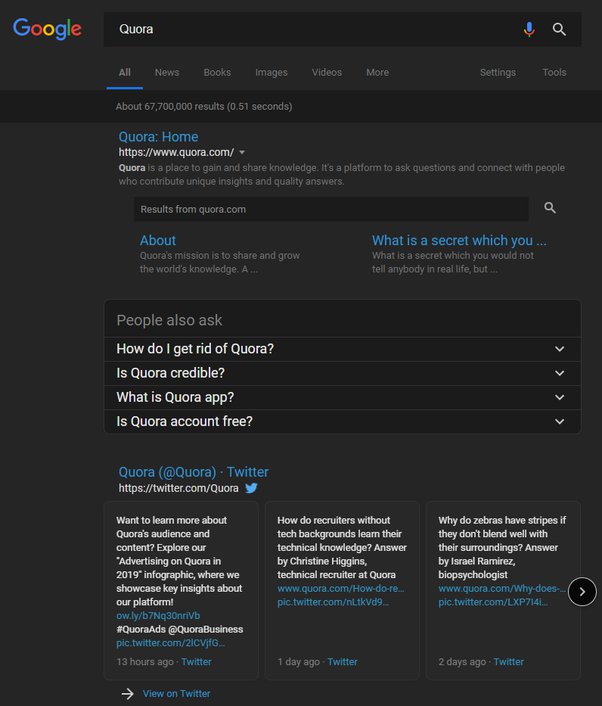Image resolution: width=602 pixels, height=706 pixels.
Task: Click the Twitter bird icon beside the URL
Action: coord(251,488)
